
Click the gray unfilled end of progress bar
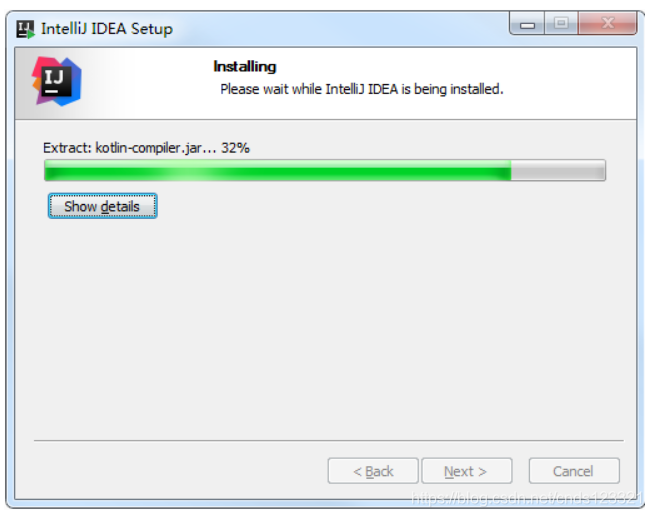558,170
